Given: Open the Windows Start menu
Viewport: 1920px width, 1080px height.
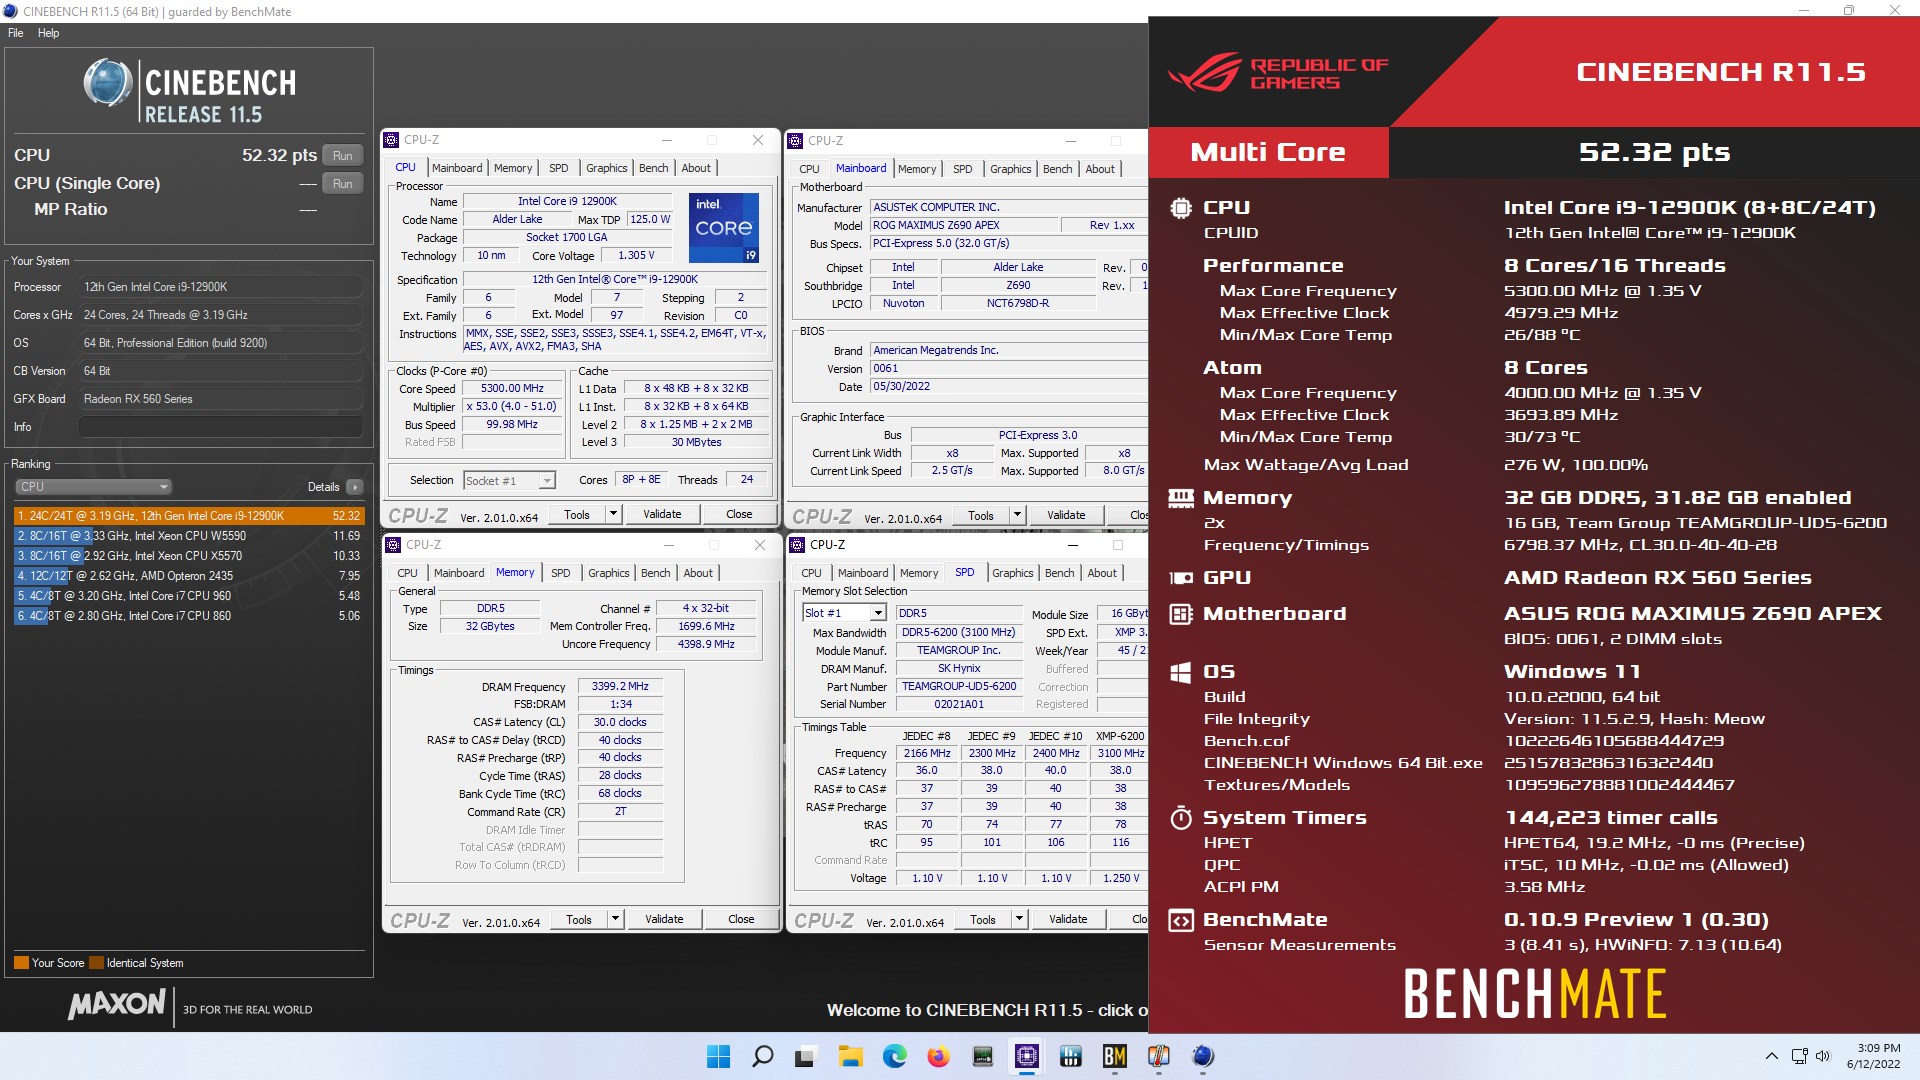Looking at the screenshot, I should click(x=718, y=1056).
